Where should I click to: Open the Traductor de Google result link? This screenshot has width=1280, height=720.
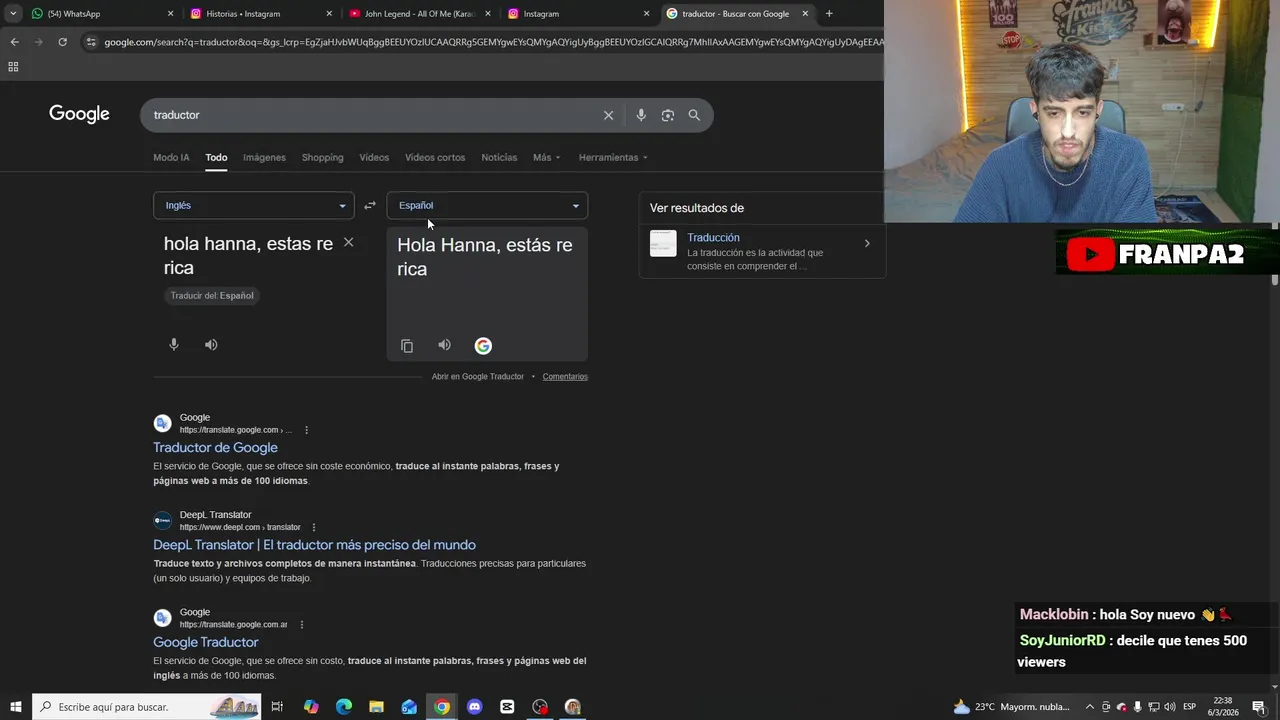215,447
